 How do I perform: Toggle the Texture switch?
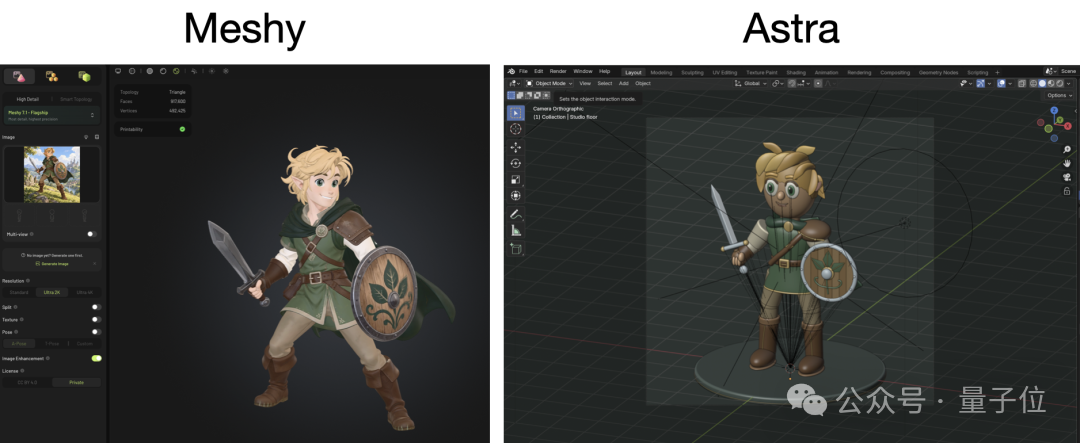(x=96, y=320)
